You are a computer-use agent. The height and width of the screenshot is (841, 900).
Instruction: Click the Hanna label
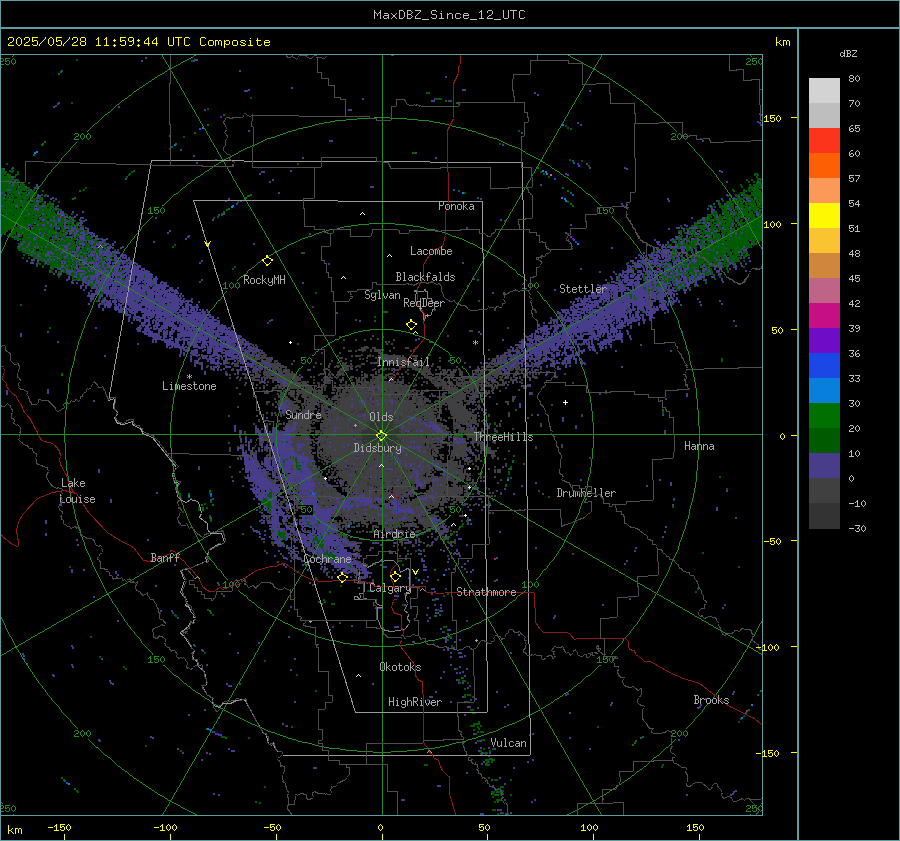(x=699, y=446)
